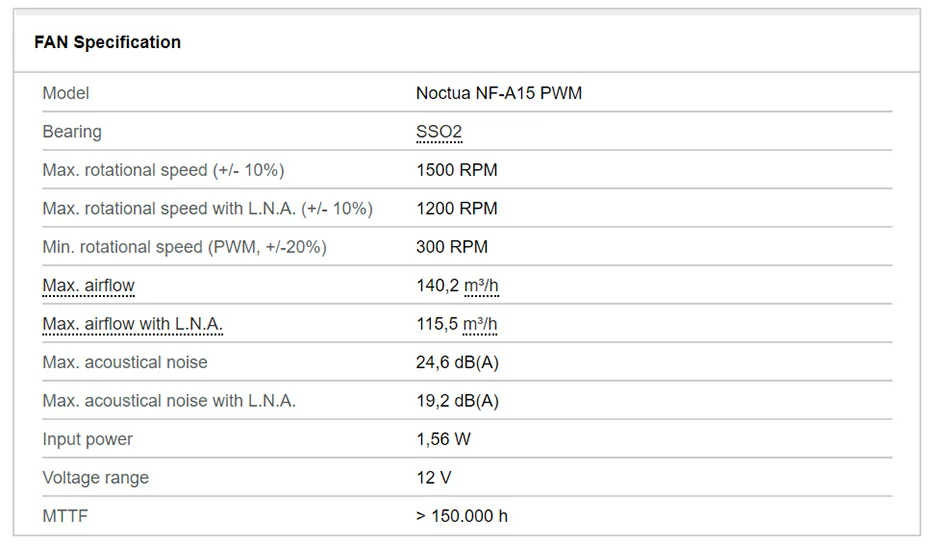Open the Max. airflow with L.N.A. term
The width and height of the screenshot is (930, 545).
click(x=132, y=324)
